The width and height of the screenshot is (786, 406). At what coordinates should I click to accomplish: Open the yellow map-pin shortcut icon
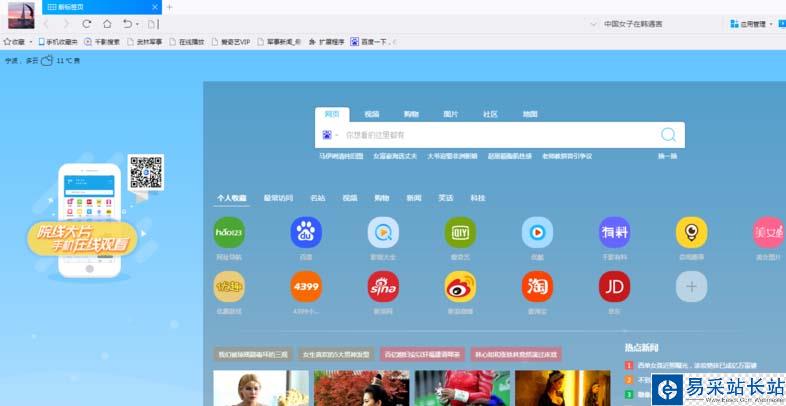[692, 232]
